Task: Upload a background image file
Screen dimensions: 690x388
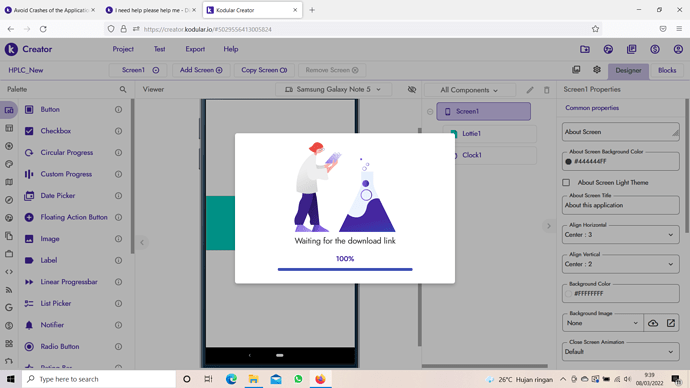Action: 653,323
